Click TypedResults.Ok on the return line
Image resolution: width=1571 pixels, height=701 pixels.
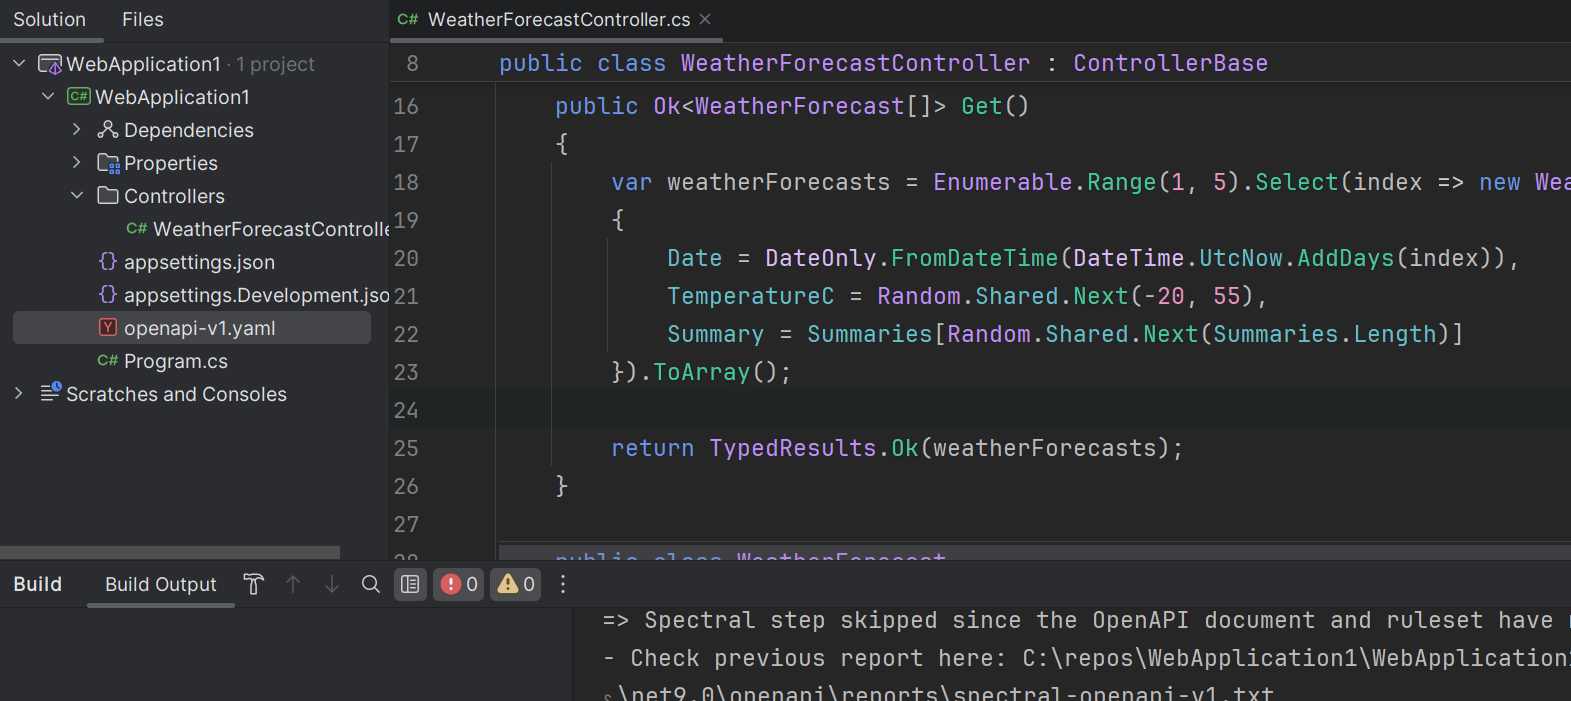click(814, 448)
